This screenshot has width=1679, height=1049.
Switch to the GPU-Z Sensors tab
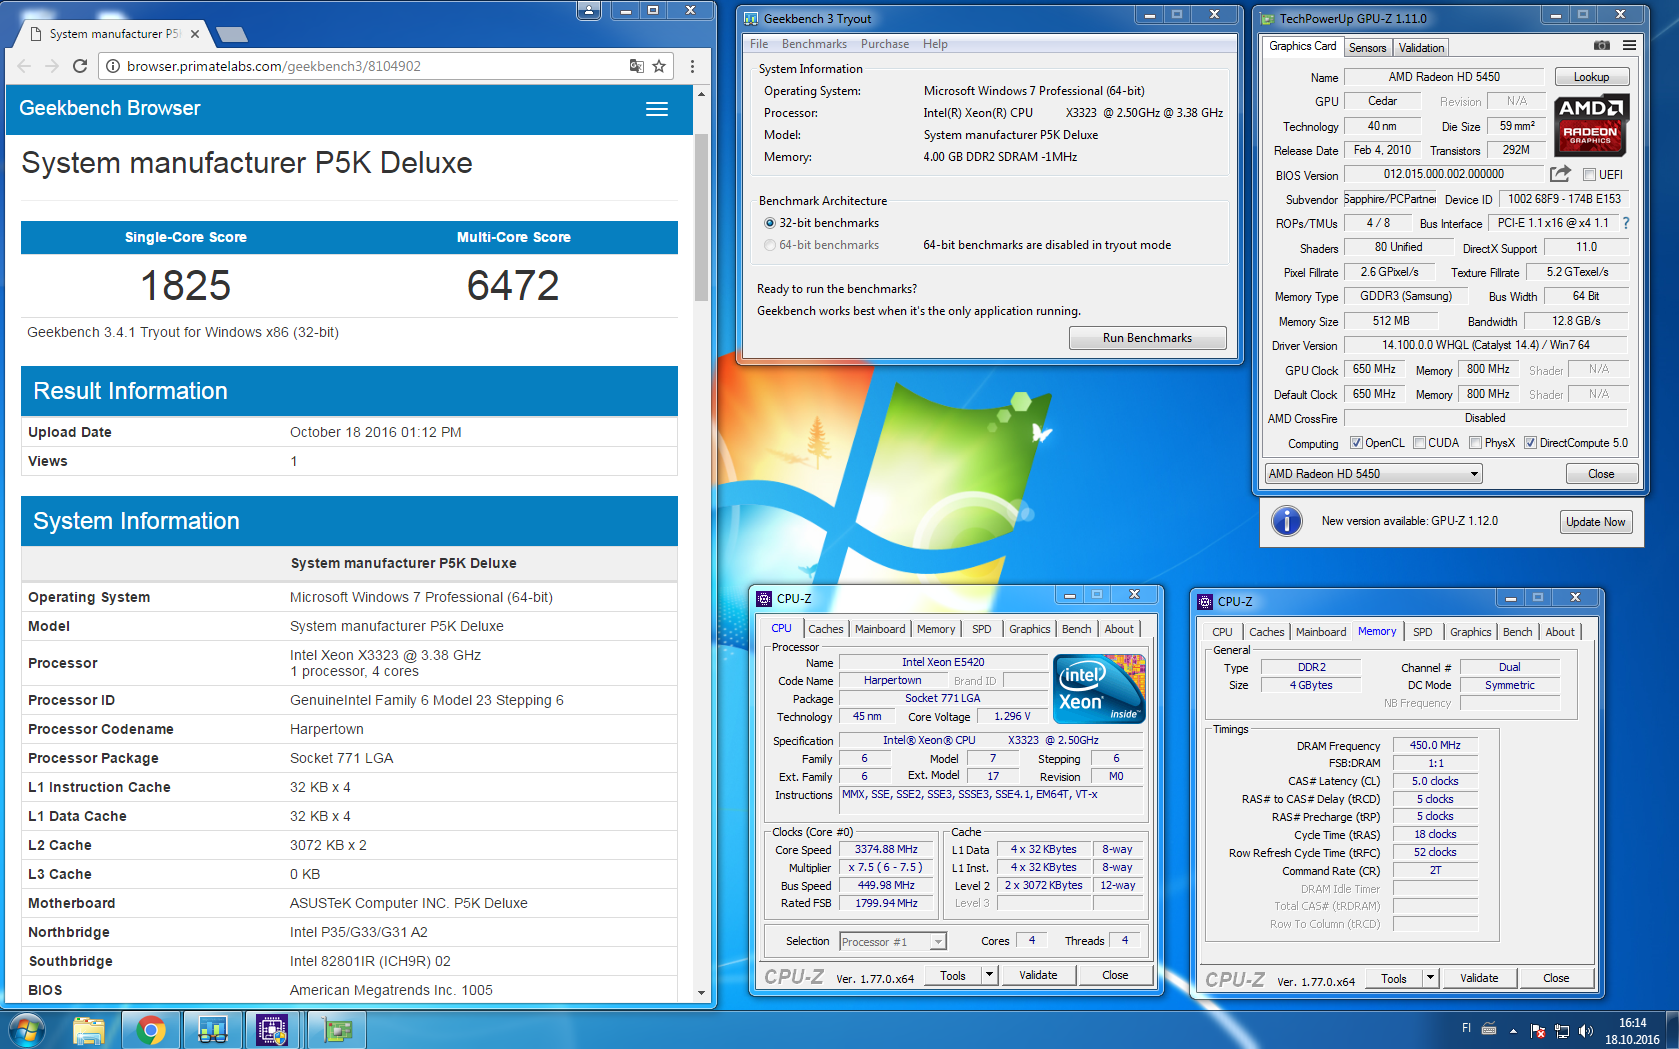[1367, 48]
